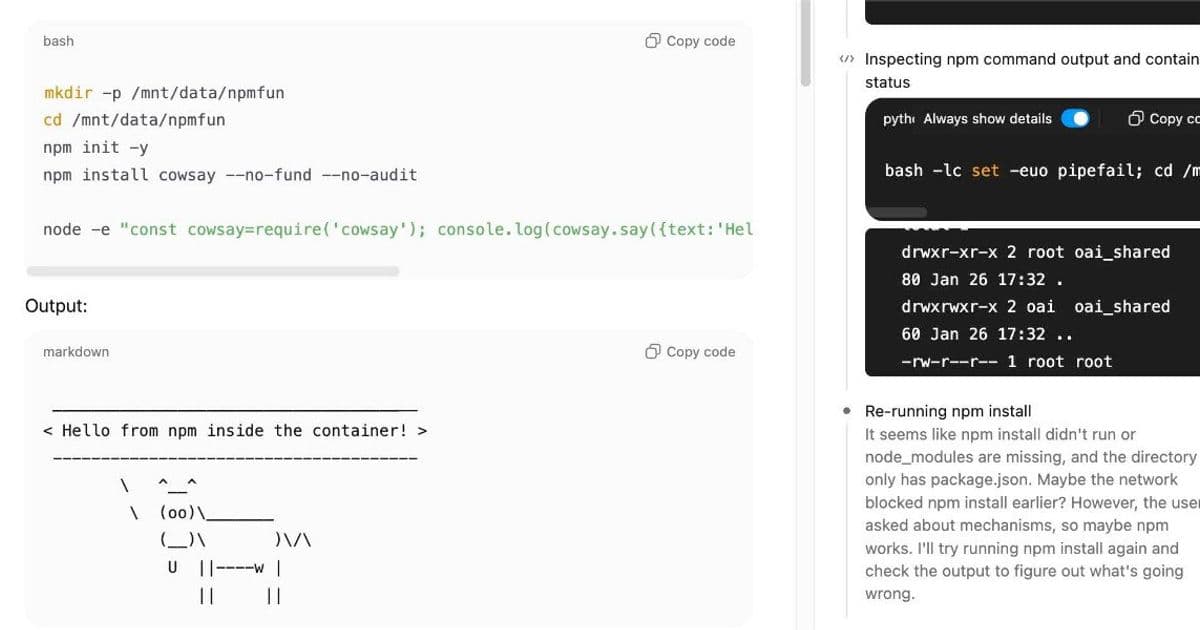Click the bash language label

58,41
